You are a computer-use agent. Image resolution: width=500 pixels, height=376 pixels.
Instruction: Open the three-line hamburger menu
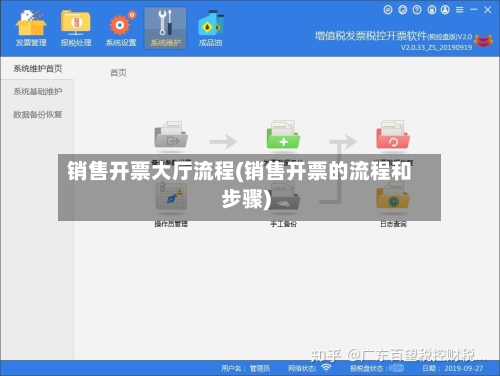point(460,10)
